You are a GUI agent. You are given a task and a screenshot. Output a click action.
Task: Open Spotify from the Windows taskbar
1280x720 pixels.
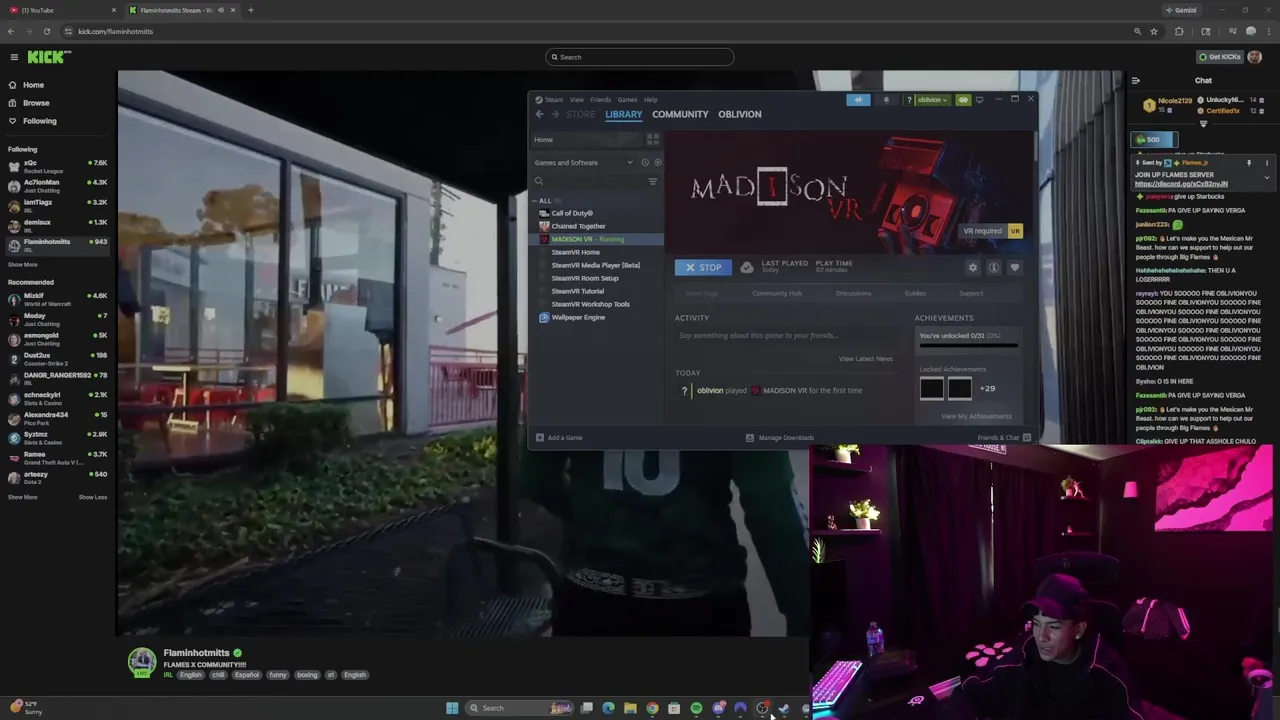(696, 708)
